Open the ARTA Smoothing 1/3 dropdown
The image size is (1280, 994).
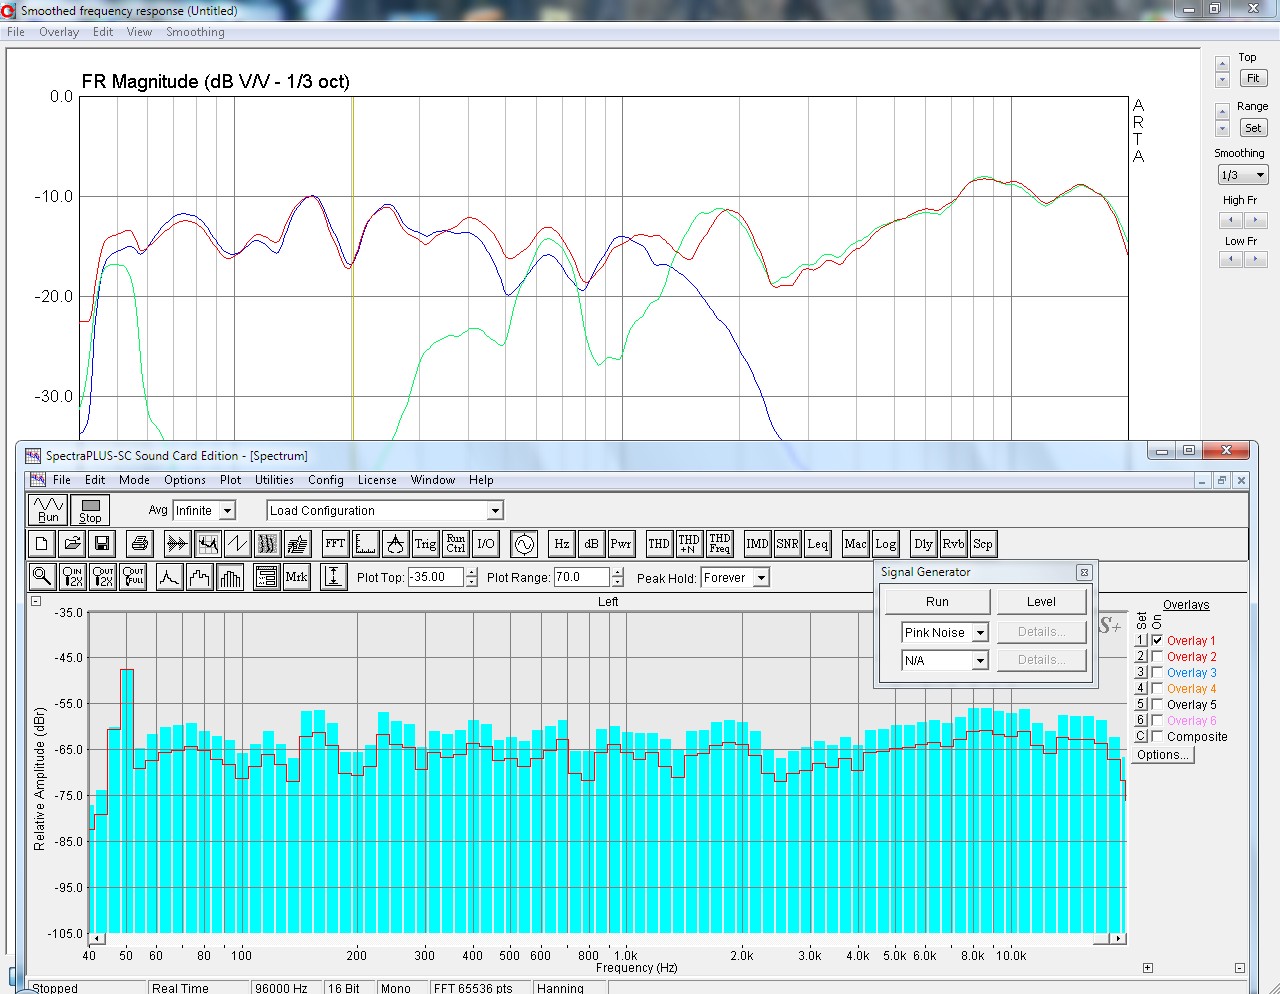point(1243,175)
